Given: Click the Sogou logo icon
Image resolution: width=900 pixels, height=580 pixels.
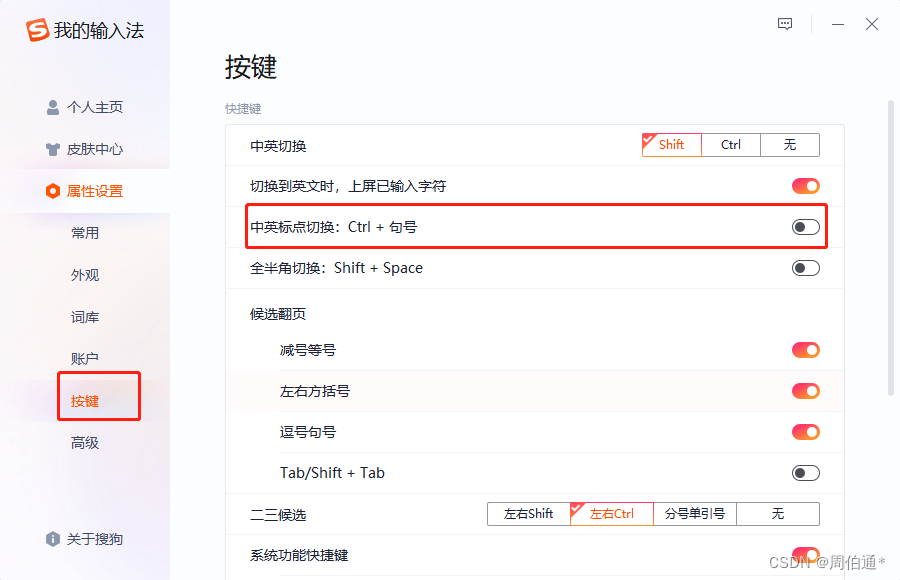Looking at the screenshot, I should tap(38, 31).
